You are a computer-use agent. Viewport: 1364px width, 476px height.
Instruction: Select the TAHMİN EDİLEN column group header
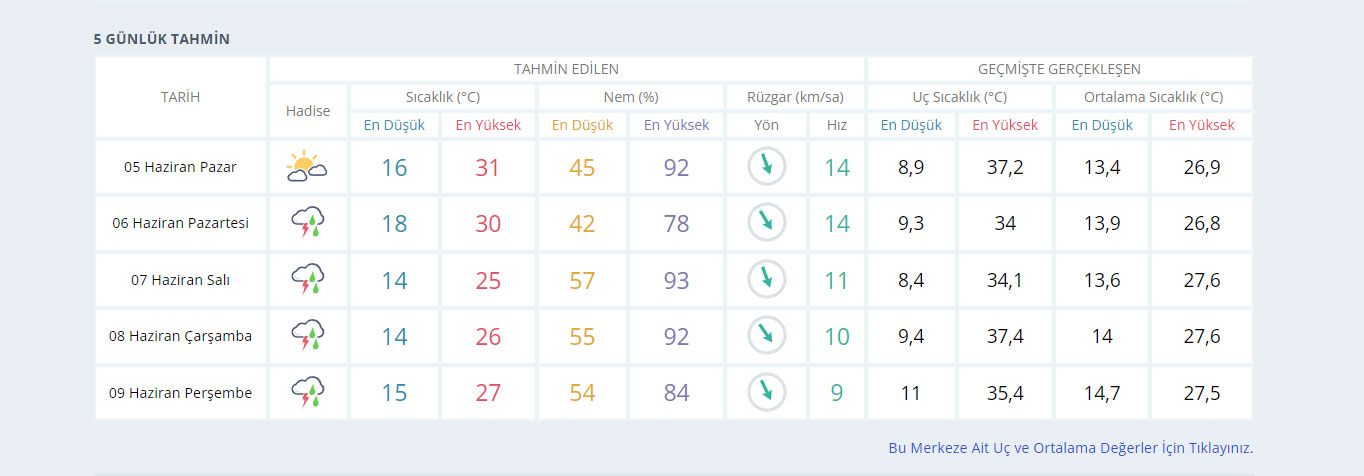point(566,69)
